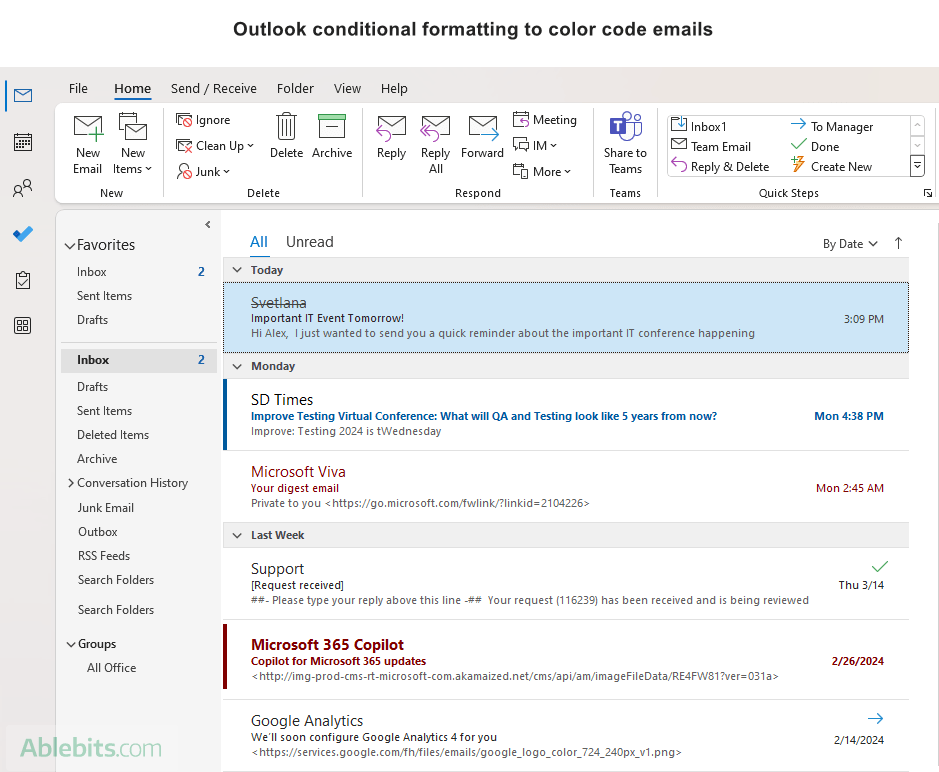Run the Done quick step
The width and height of the screenshot is (939, 772).
click(x=815, y=146)
